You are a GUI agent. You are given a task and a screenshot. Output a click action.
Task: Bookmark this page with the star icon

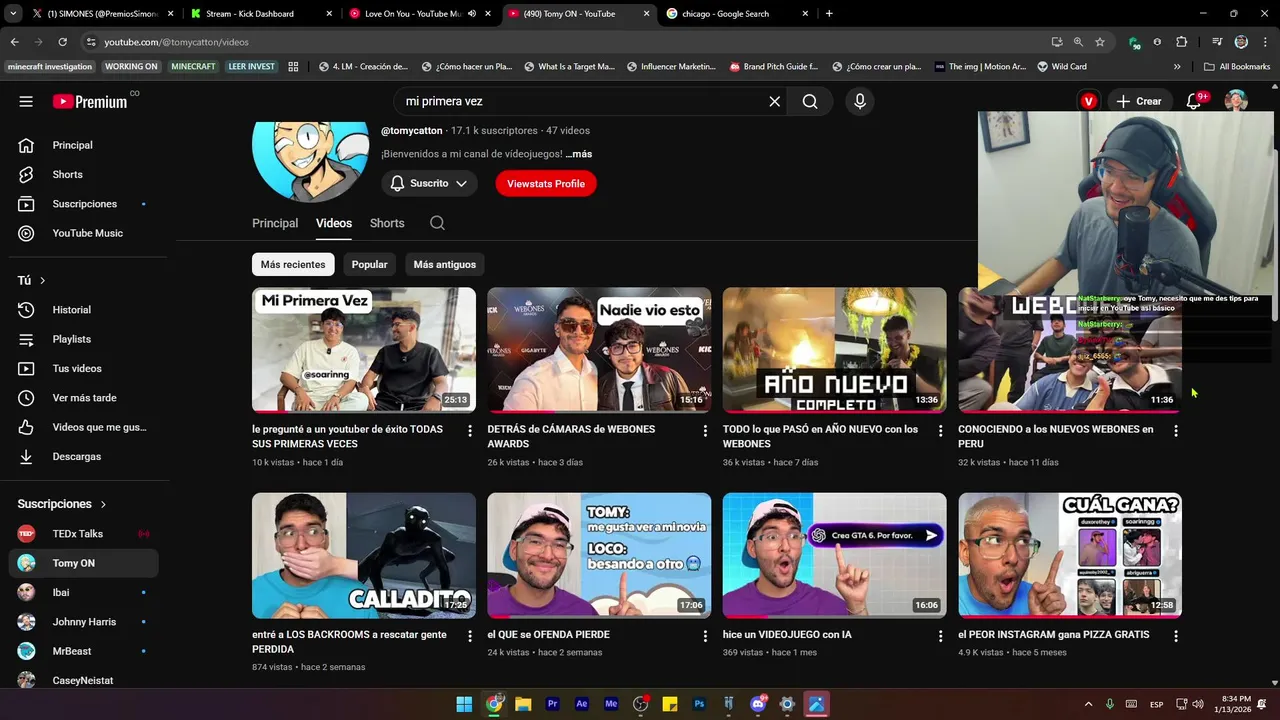[x=1100, y=42]
